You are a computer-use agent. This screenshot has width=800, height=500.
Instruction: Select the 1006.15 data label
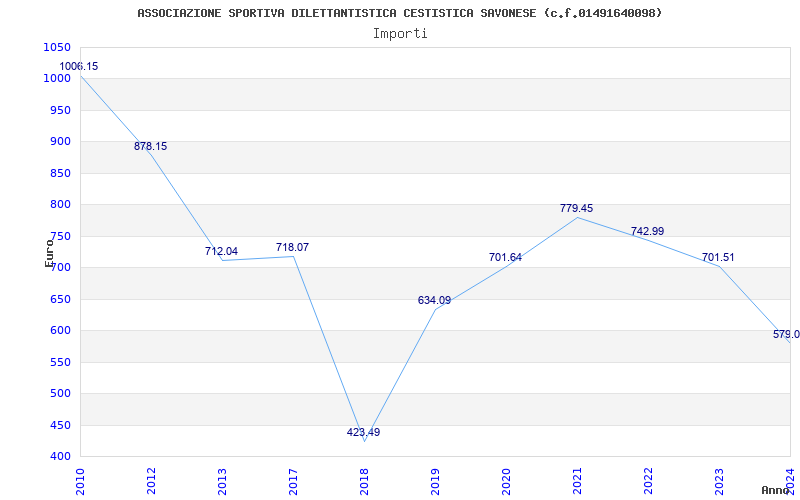79,66
